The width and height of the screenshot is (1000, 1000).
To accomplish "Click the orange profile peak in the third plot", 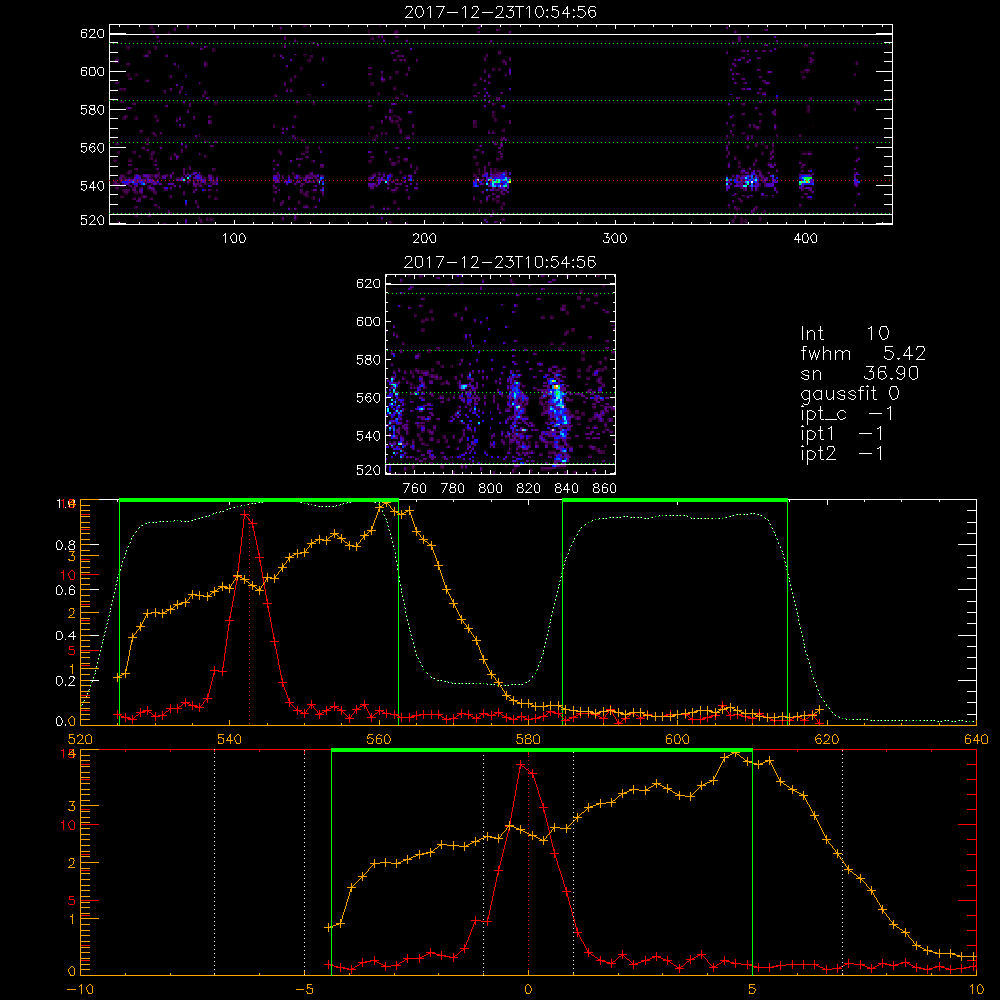I will click(385, 504).
